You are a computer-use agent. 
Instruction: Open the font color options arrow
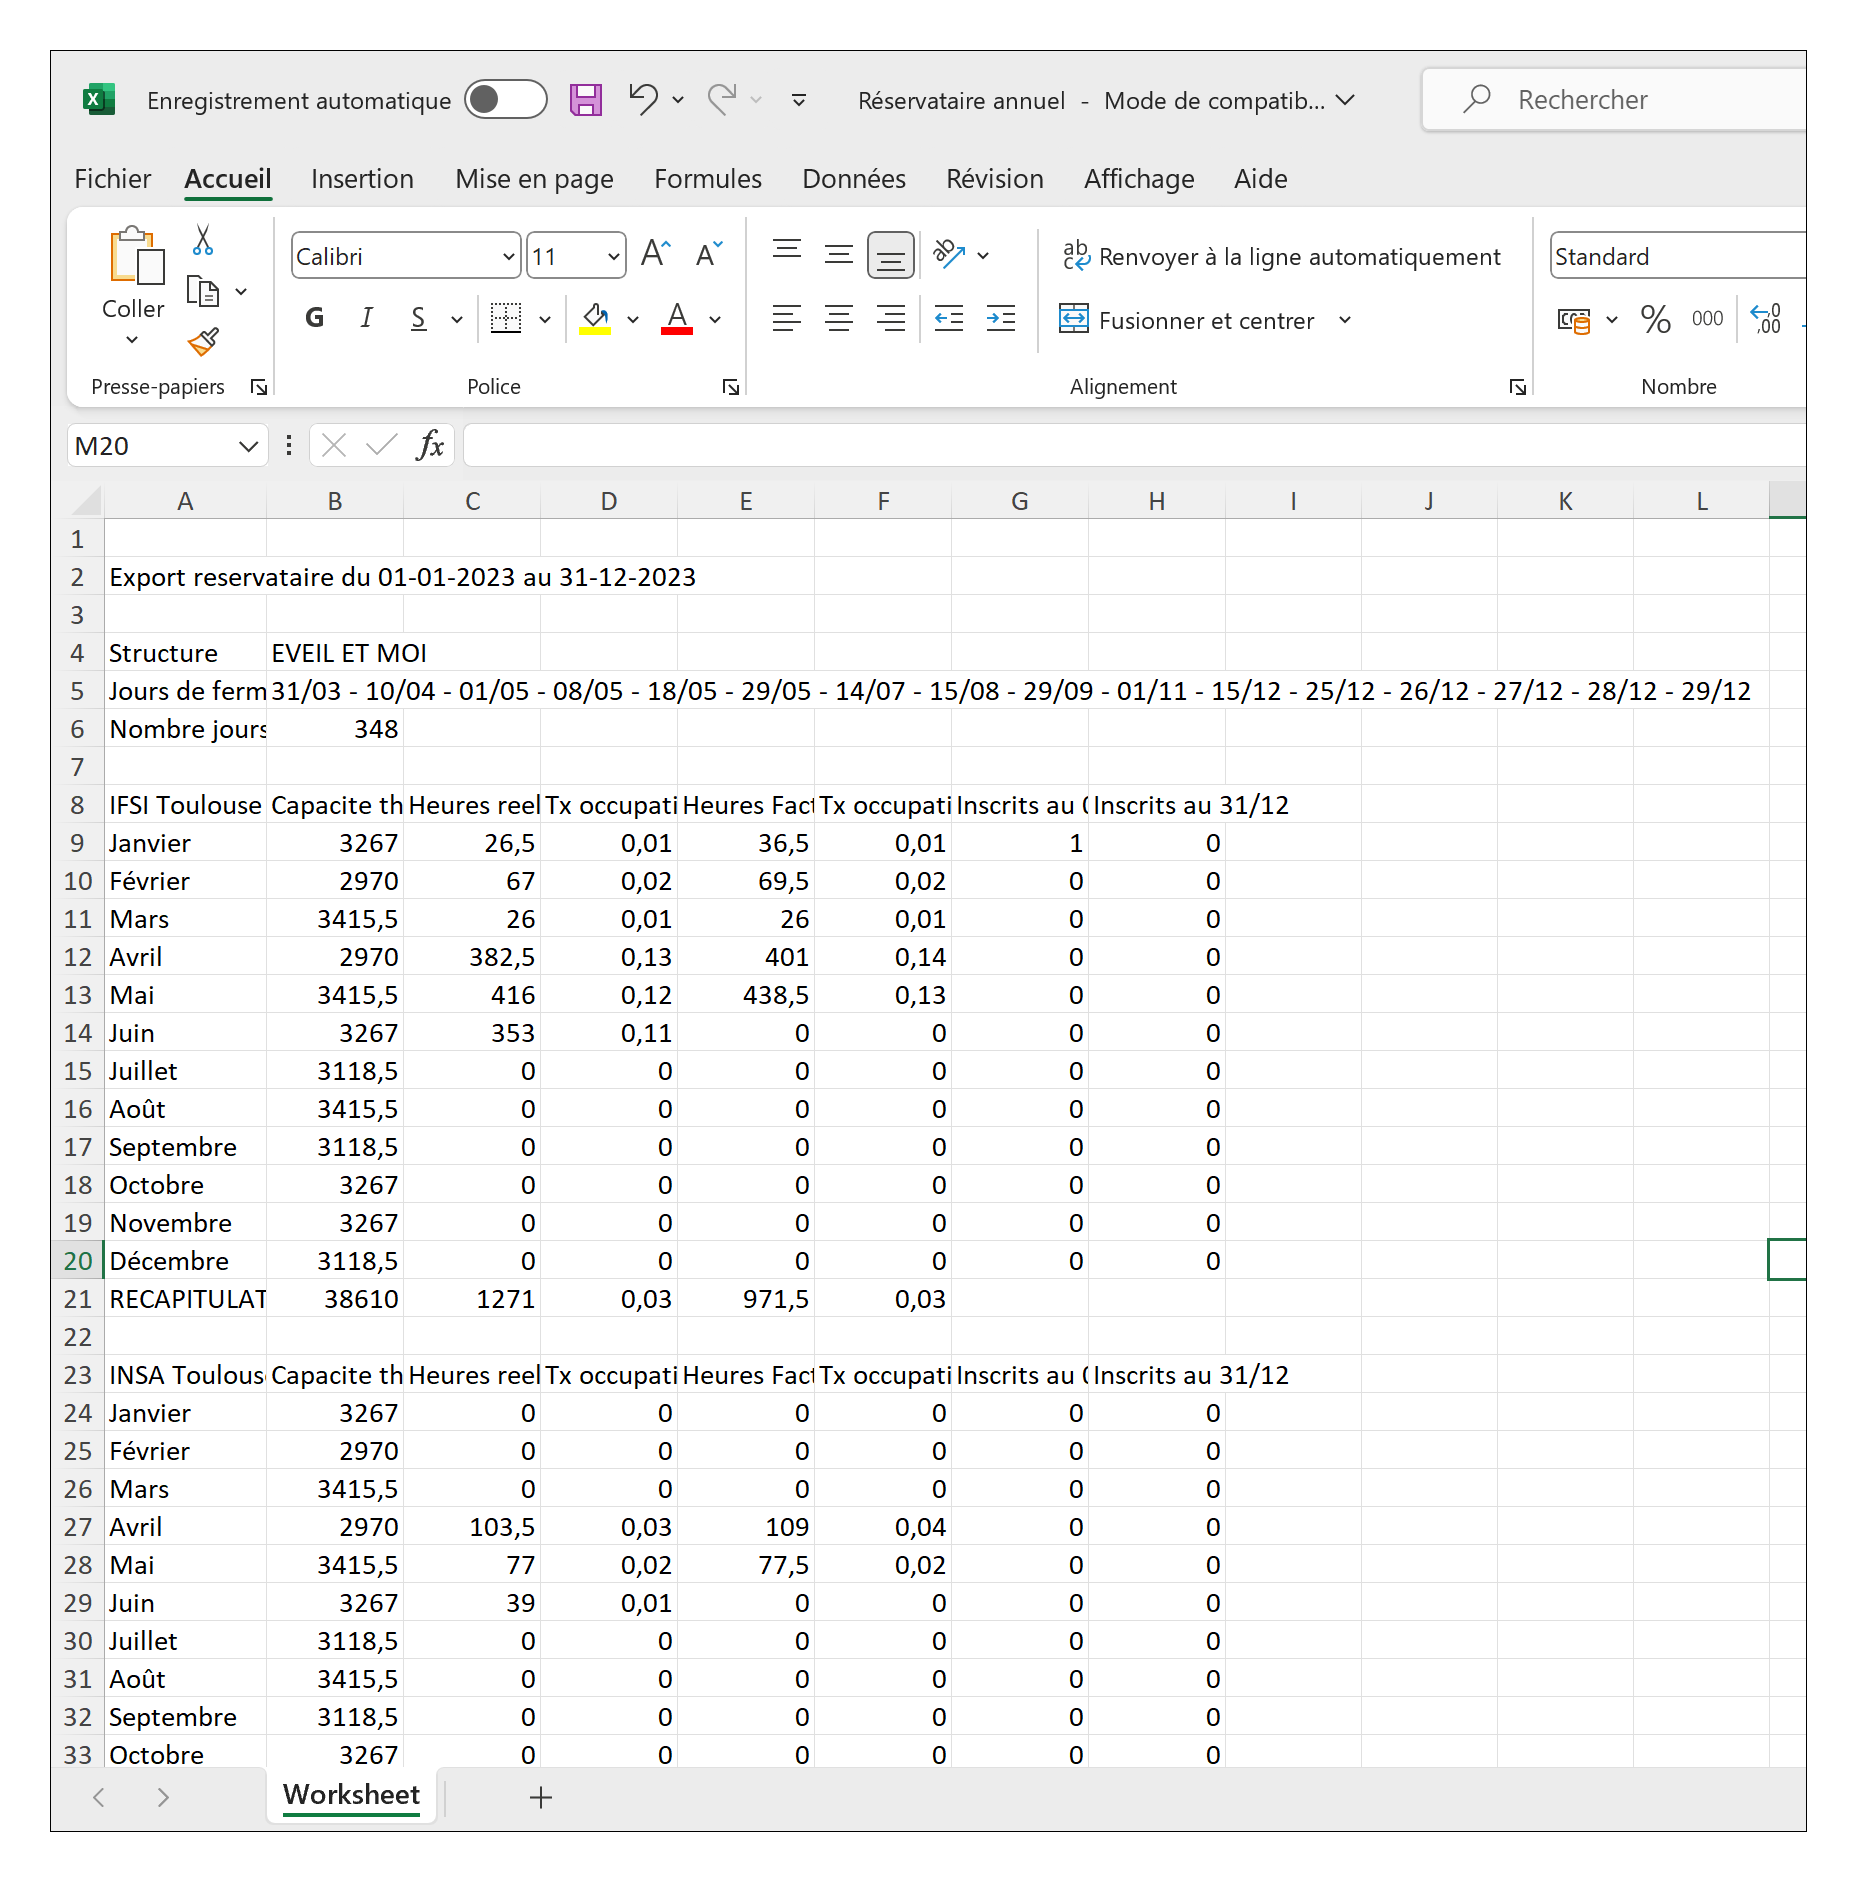coord(715,320)
